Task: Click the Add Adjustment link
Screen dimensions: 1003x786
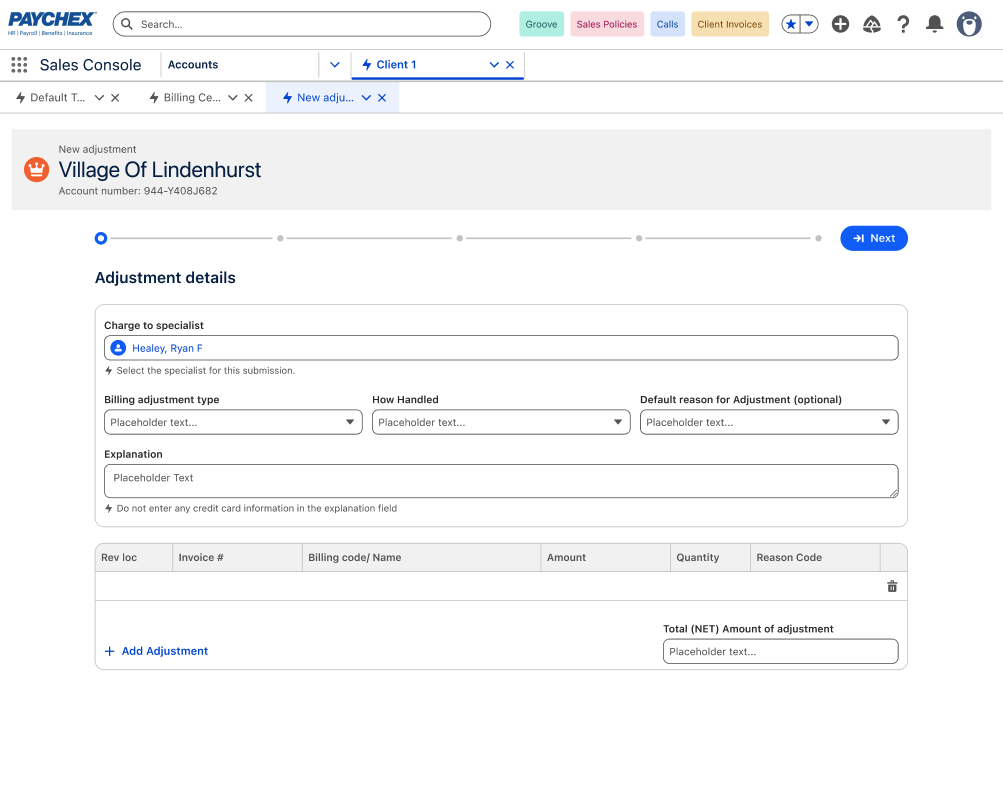Action: coord(156,651)
